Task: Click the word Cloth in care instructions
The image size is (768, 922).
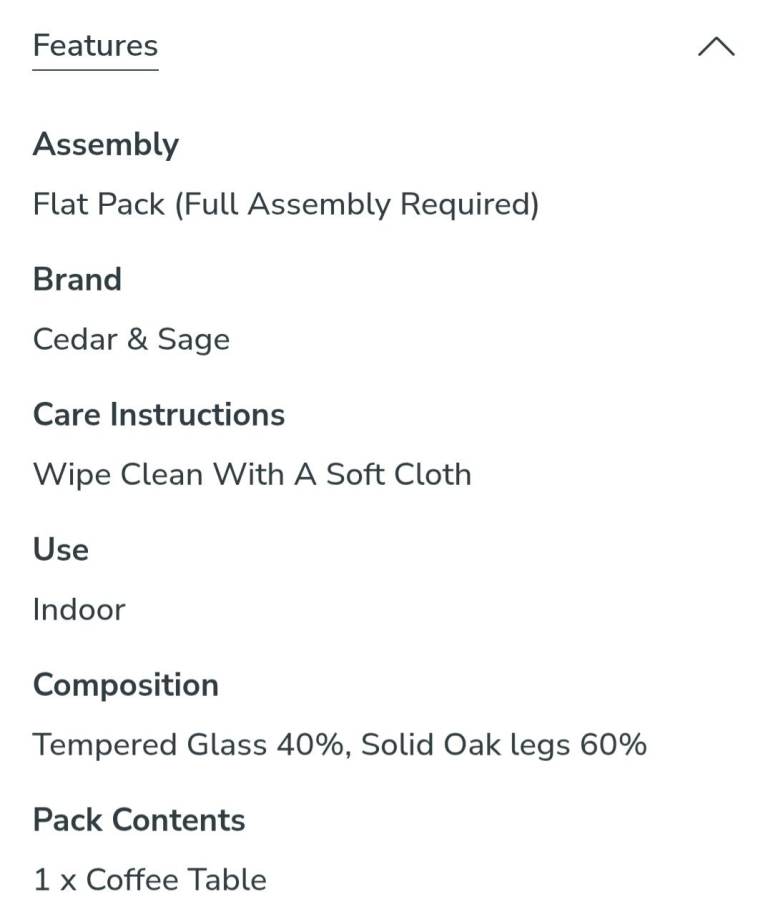Action: (433, 474)
